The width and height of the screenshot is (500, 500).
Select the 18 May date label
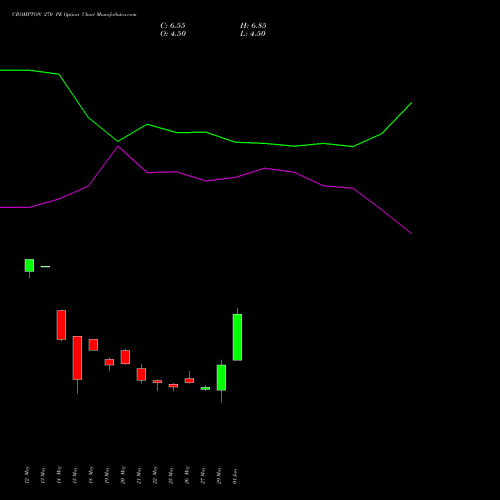pos(91,475)
